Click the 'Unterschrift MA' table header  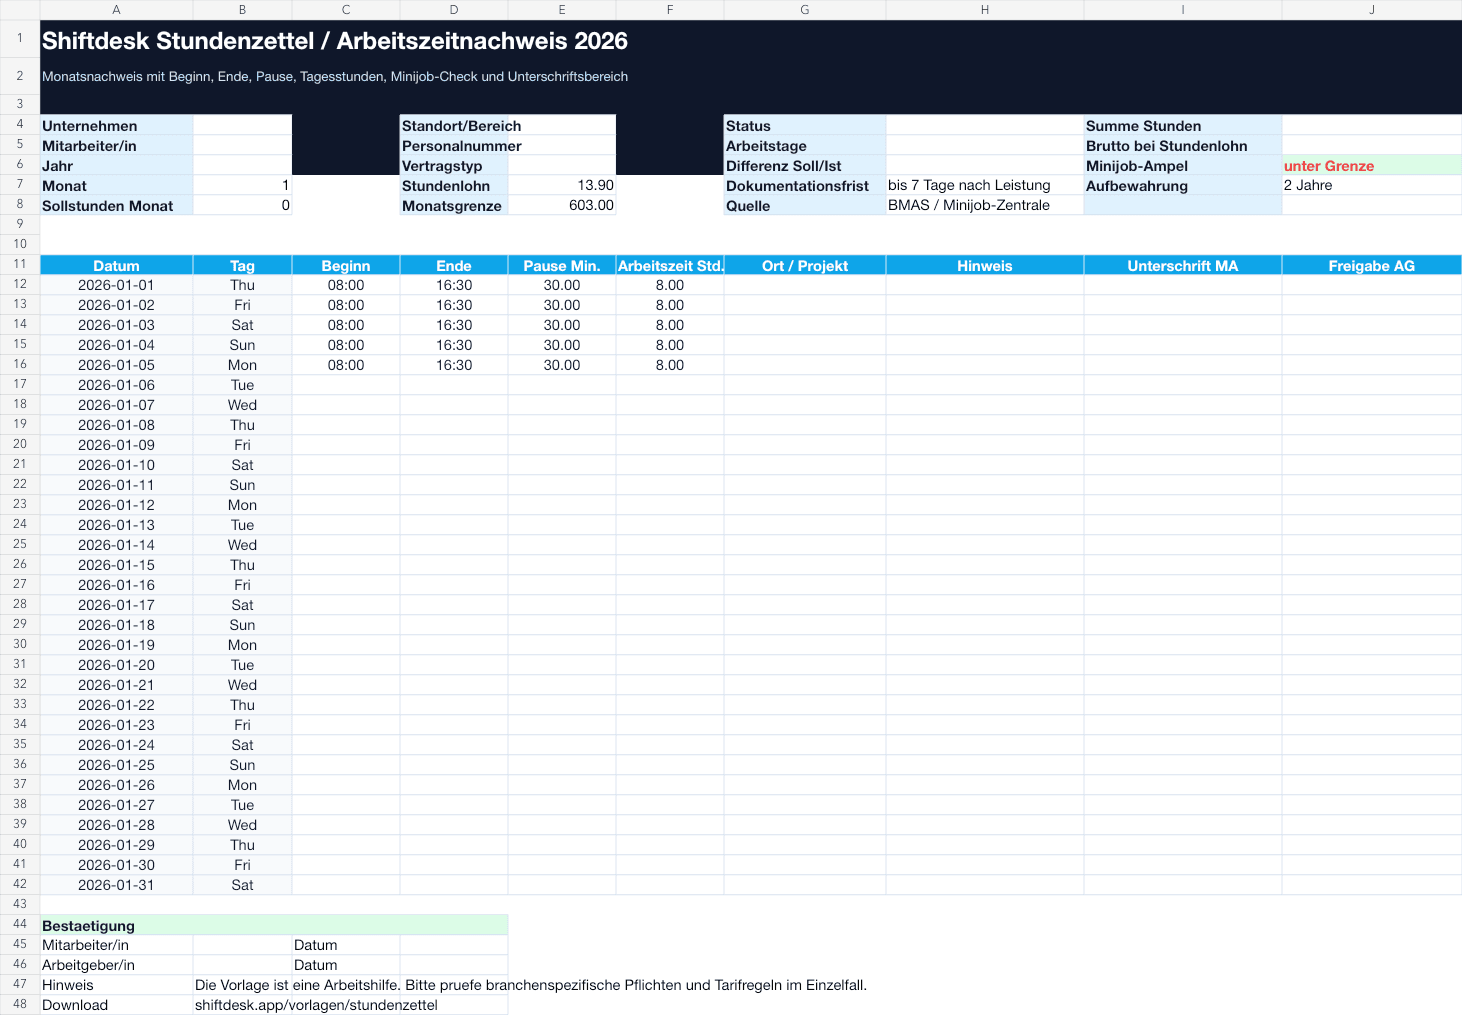point(1183,265)
